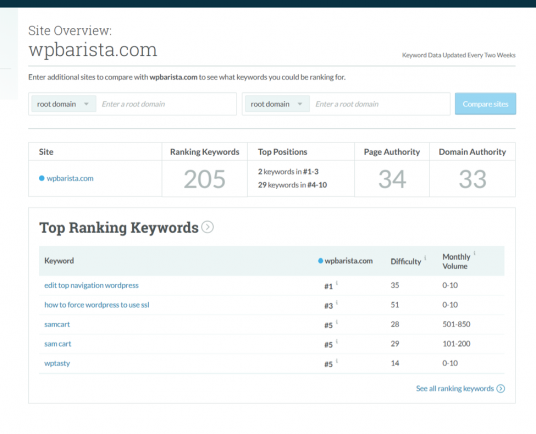Viewport: 536px width, 434px height.
Task: Click 'Keyword Data Updated Every Two Weeks' note
Action: 458,55
